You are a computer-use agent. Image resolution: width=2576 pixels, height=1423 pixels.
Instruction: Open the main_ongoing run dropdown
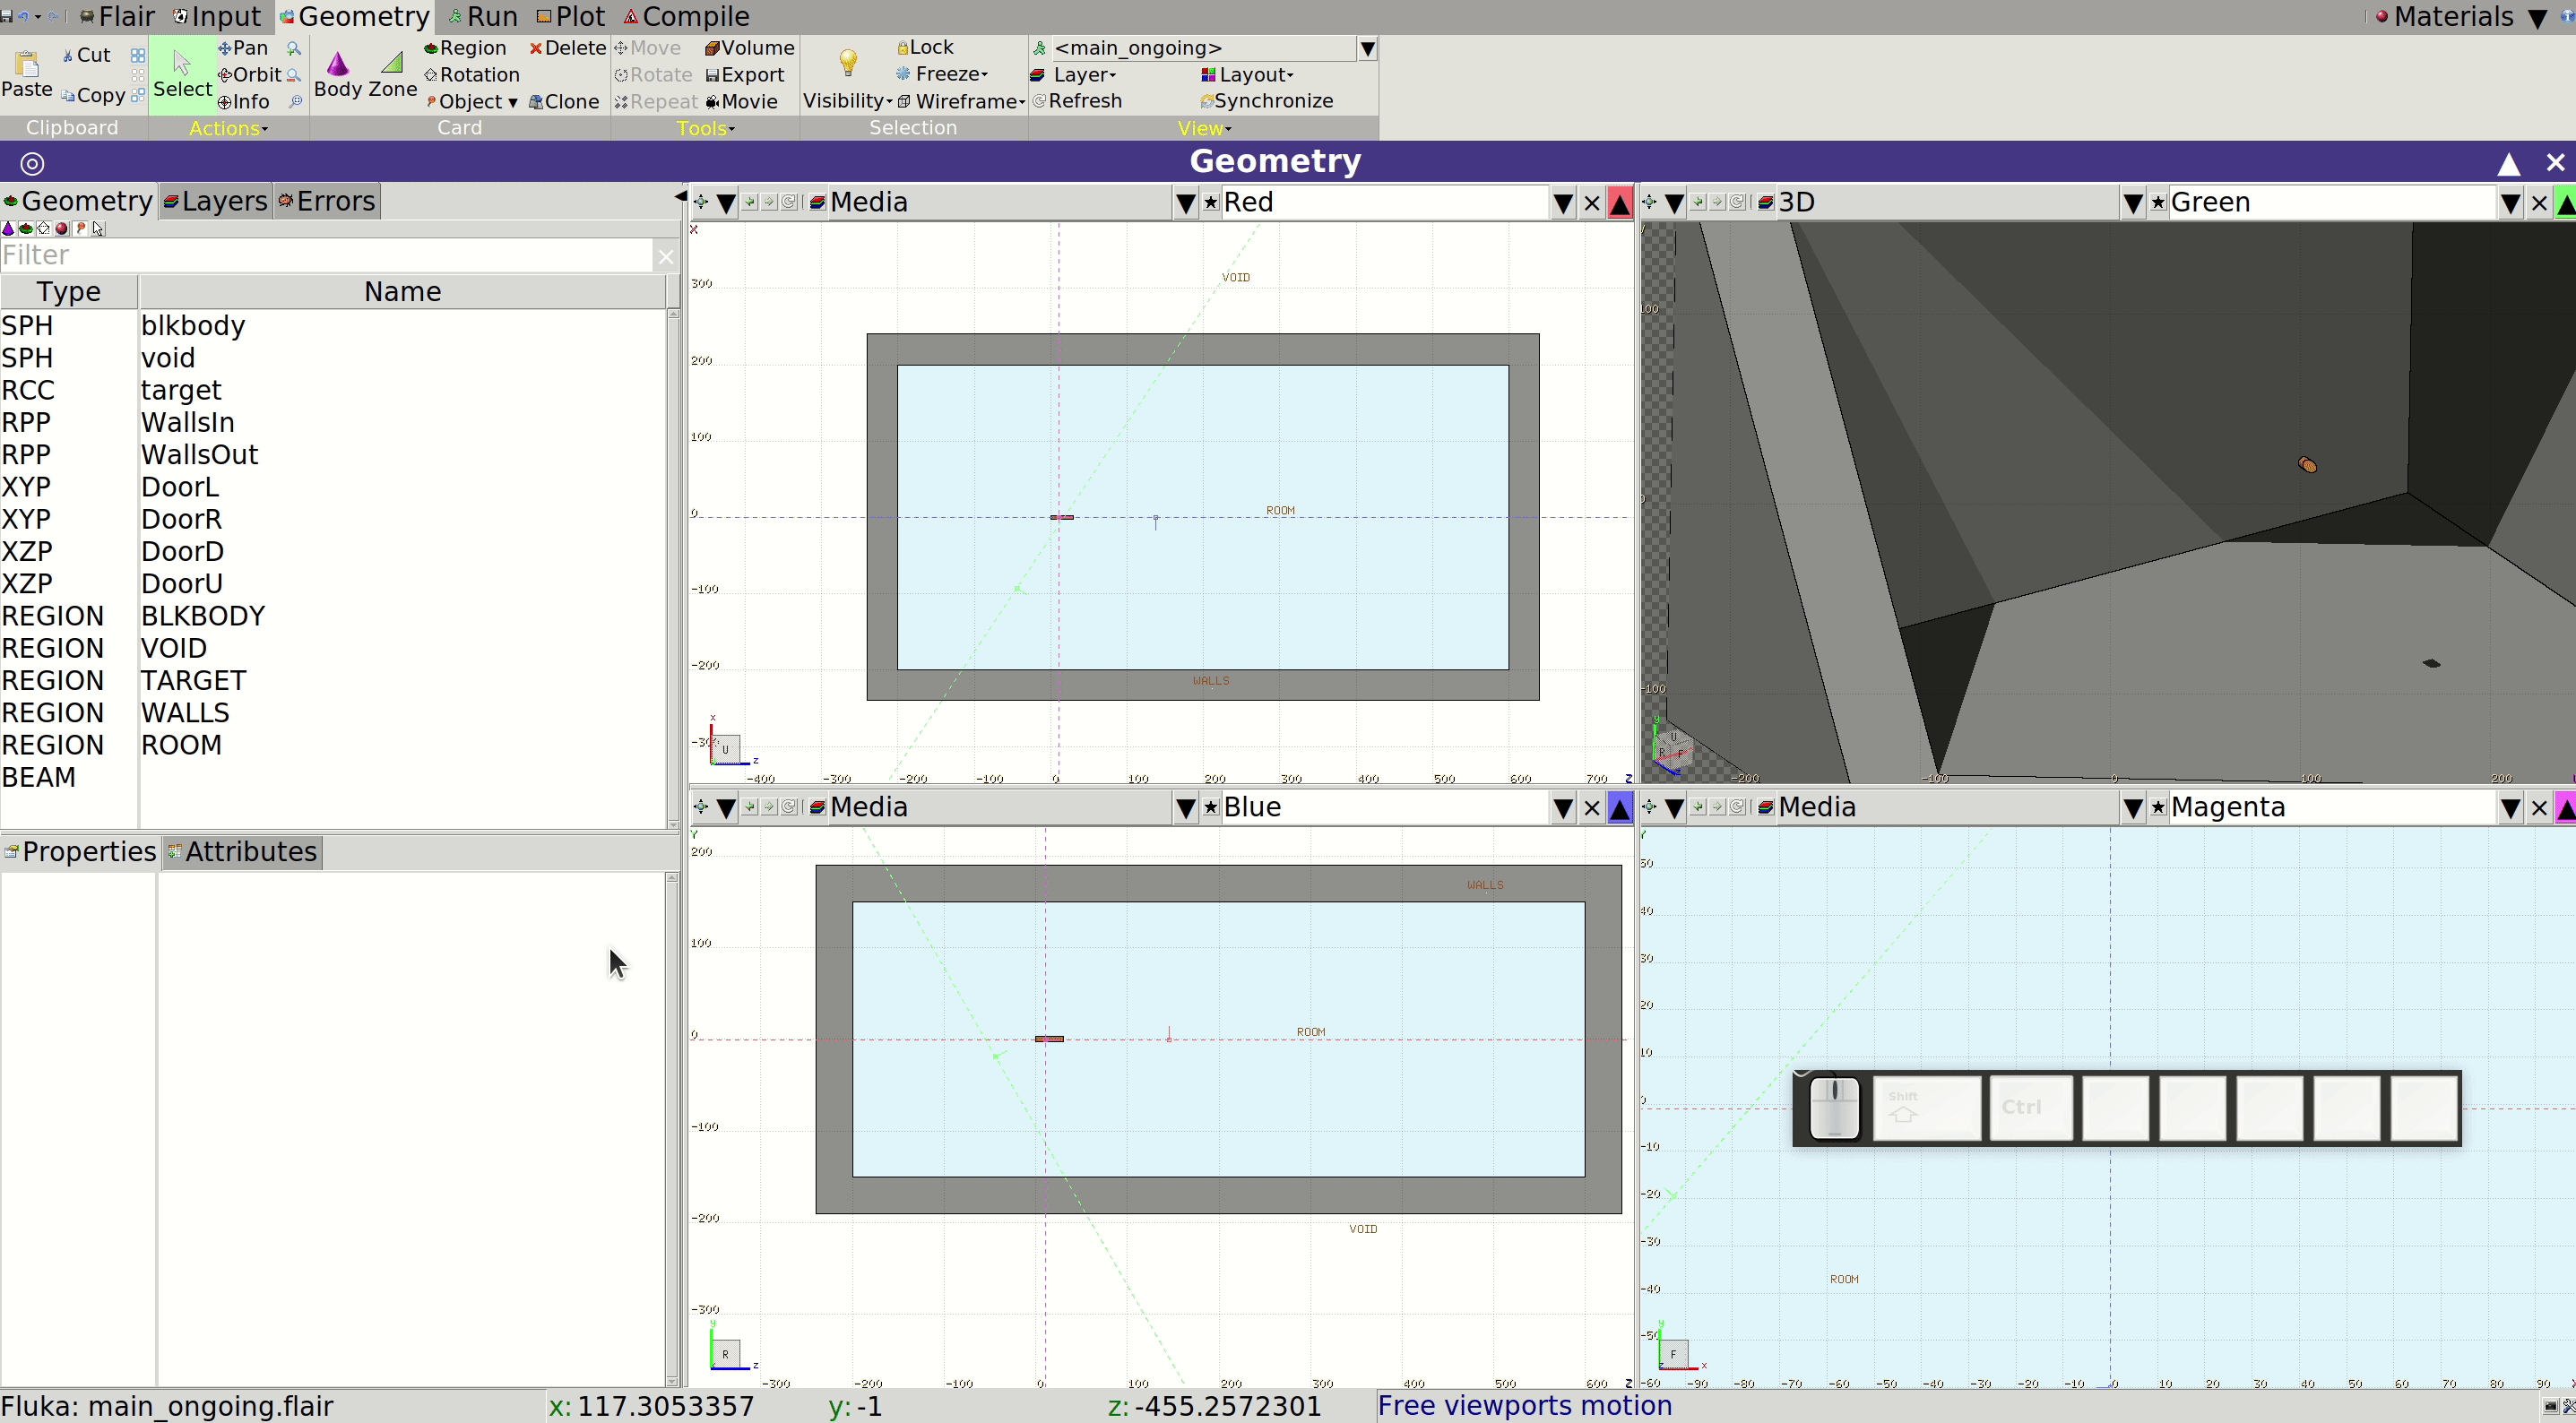pos(1367,48)
